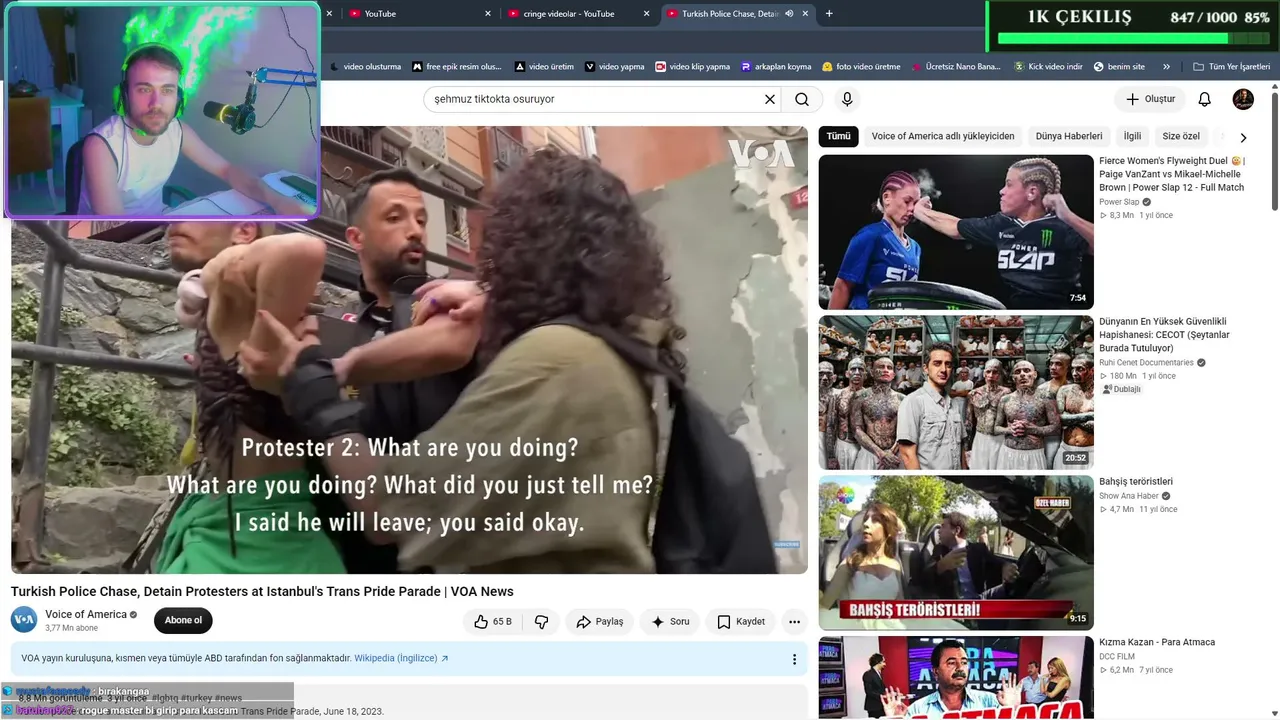Open the account avatar menu

click(x=1243, y=99)
